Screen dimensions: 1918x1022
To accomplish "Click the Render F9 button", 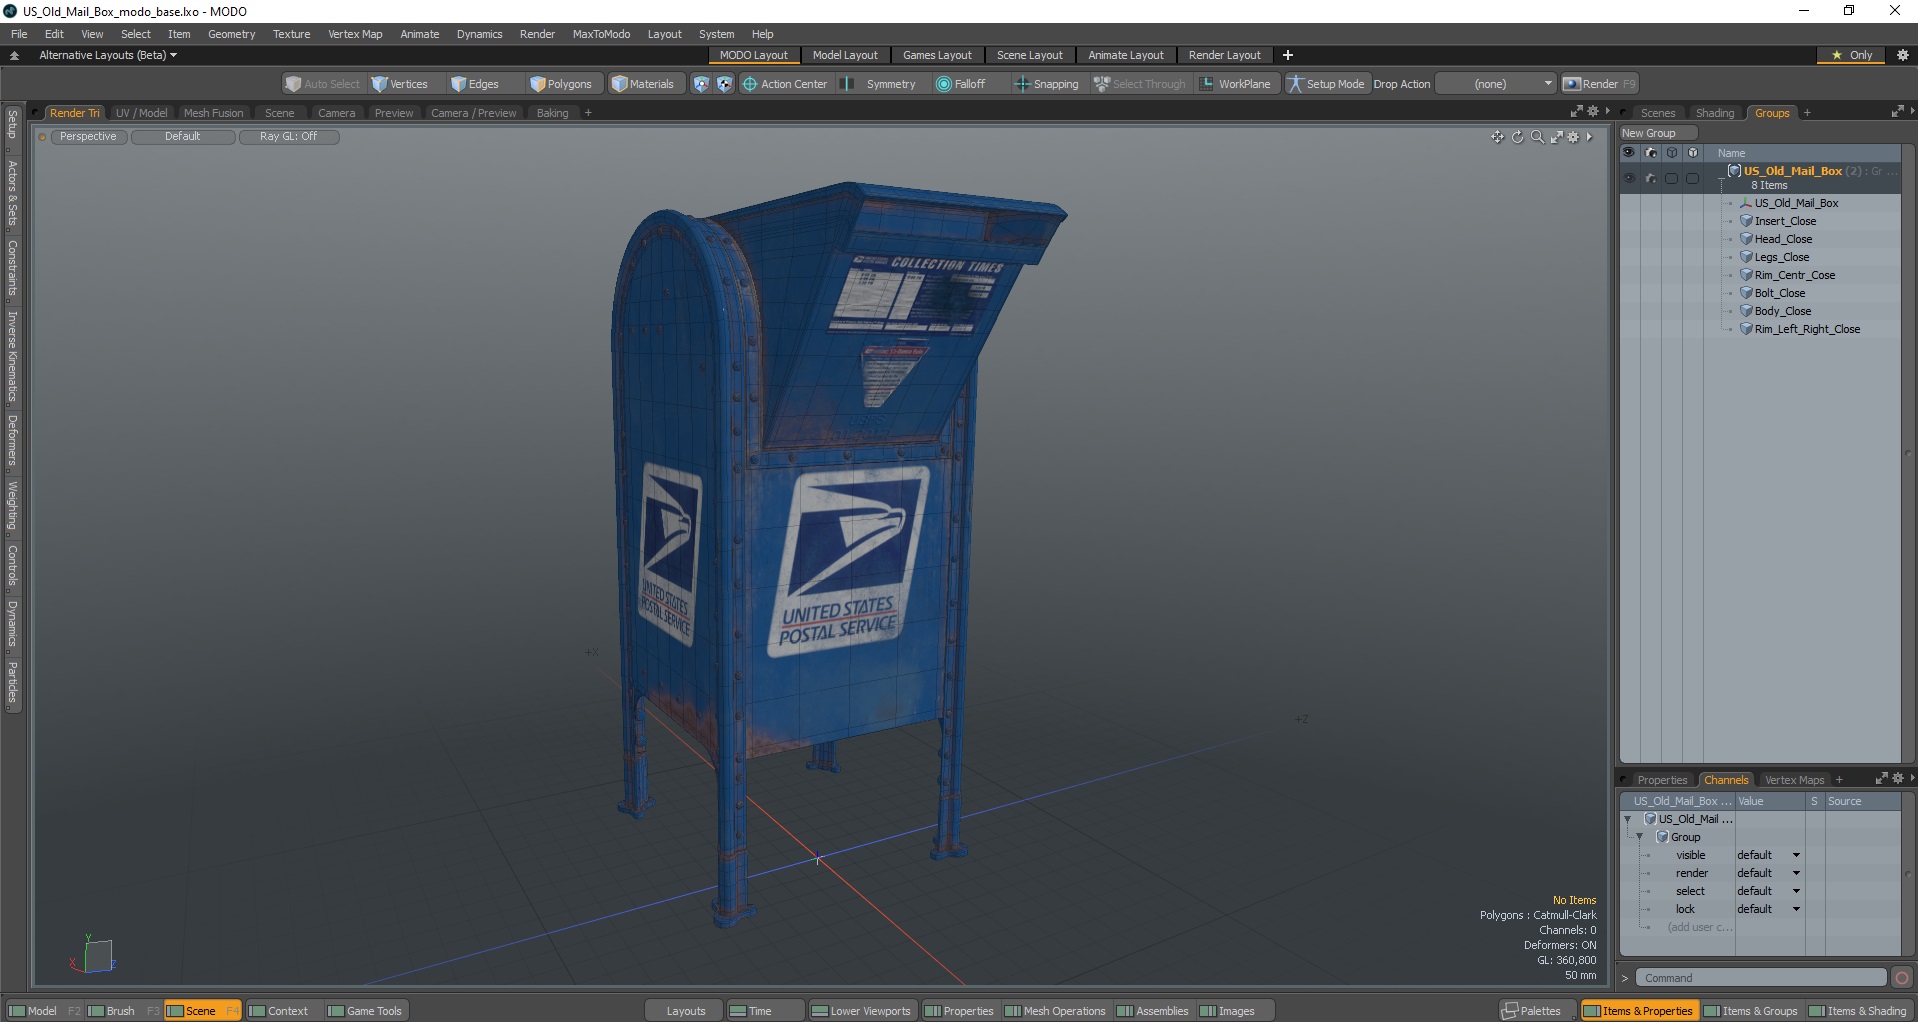I will tap(1600, 84).
